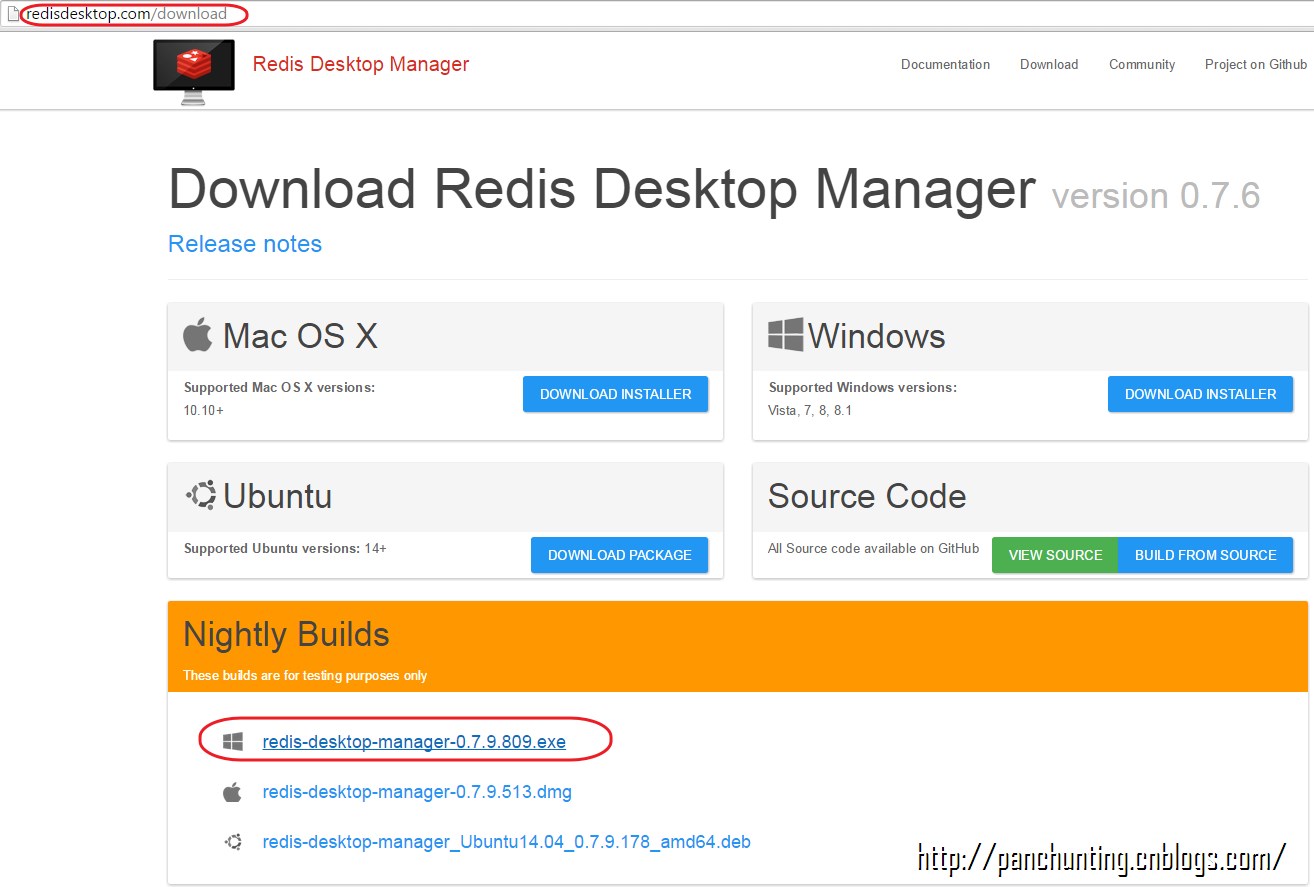This screenshot has height=887, width=1314.
Task: Click the Ubuntu Download Package button
Action: click(619, 555)
